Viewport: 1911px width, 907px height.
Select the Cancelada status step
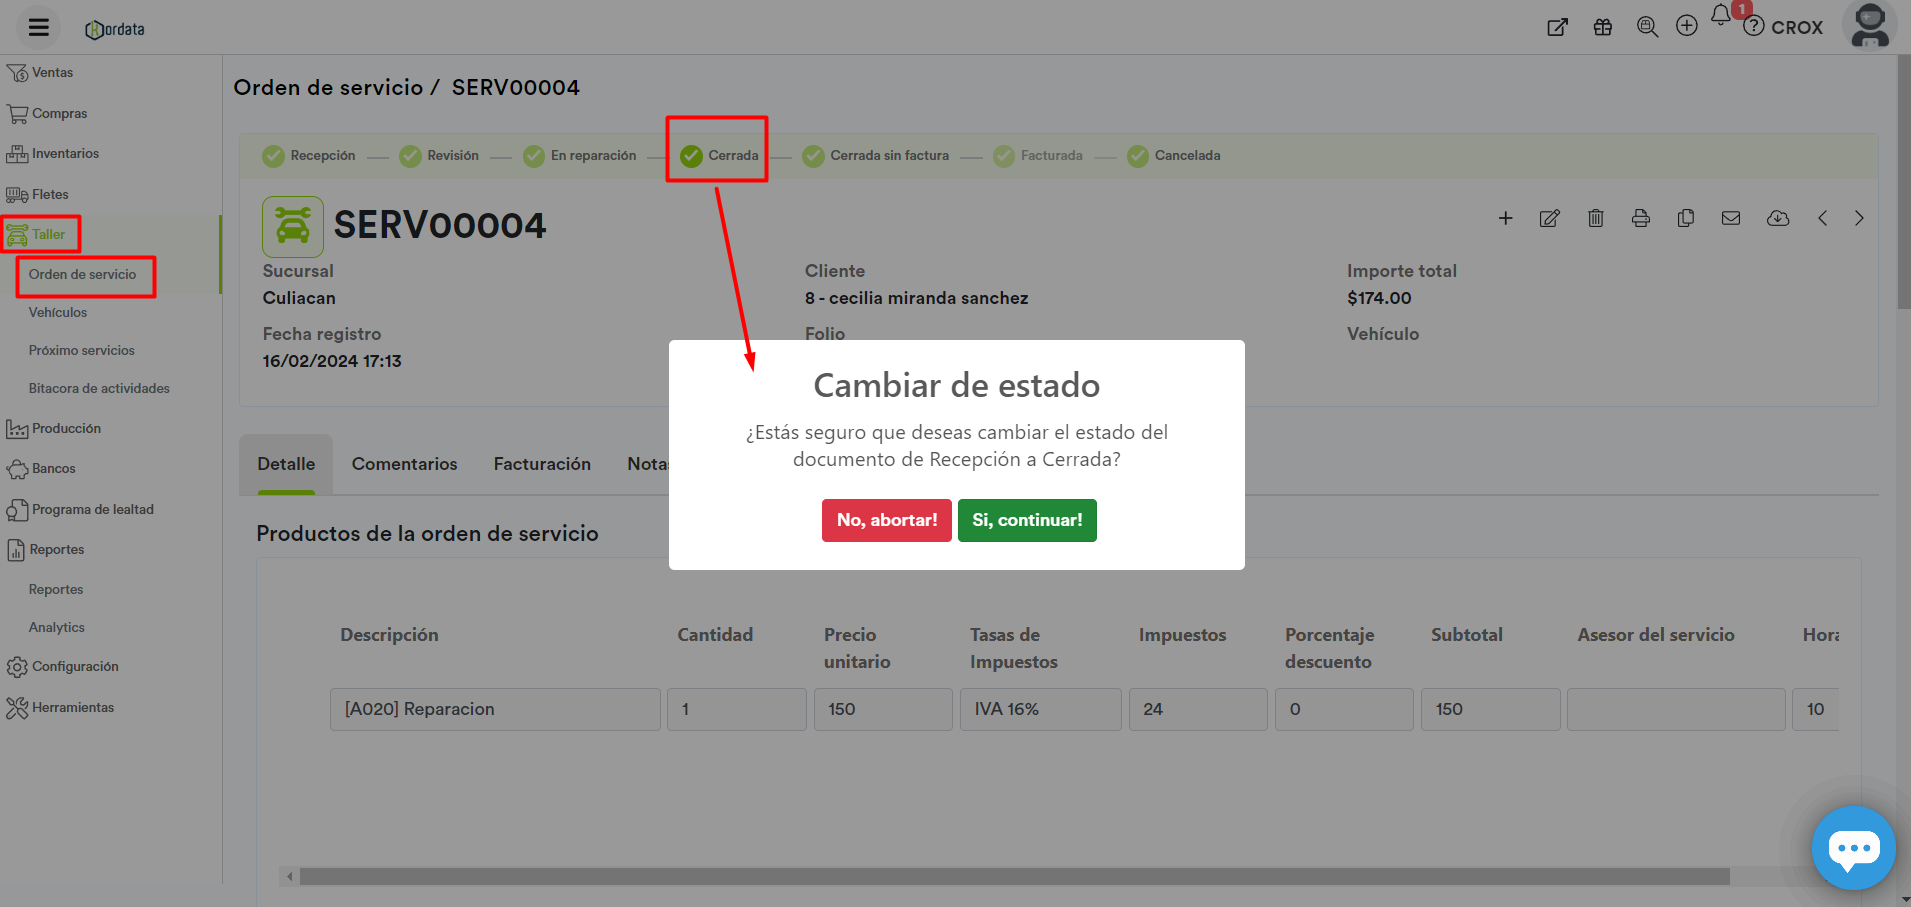click(1174, 156)
